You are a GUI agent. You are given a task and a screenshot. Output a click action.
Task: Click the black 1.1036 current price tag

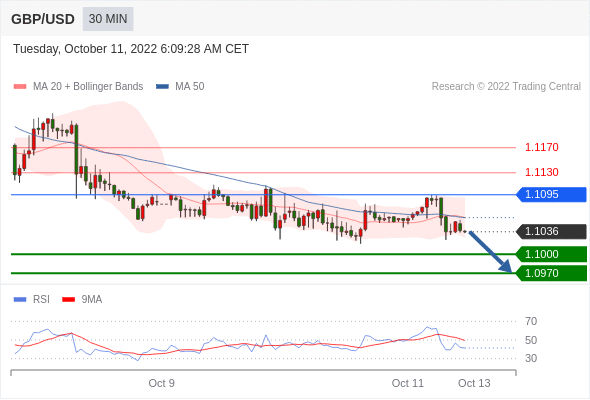coord(551,231)
